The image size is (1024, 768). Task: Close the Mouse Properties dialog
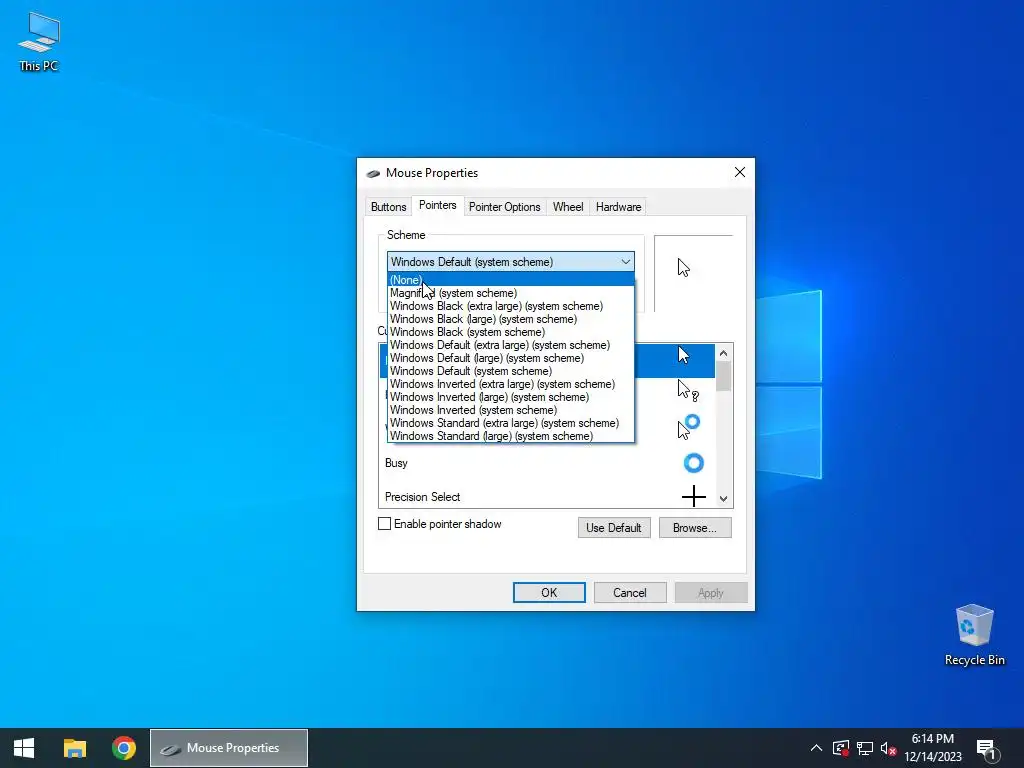click(x=739, y=172)
